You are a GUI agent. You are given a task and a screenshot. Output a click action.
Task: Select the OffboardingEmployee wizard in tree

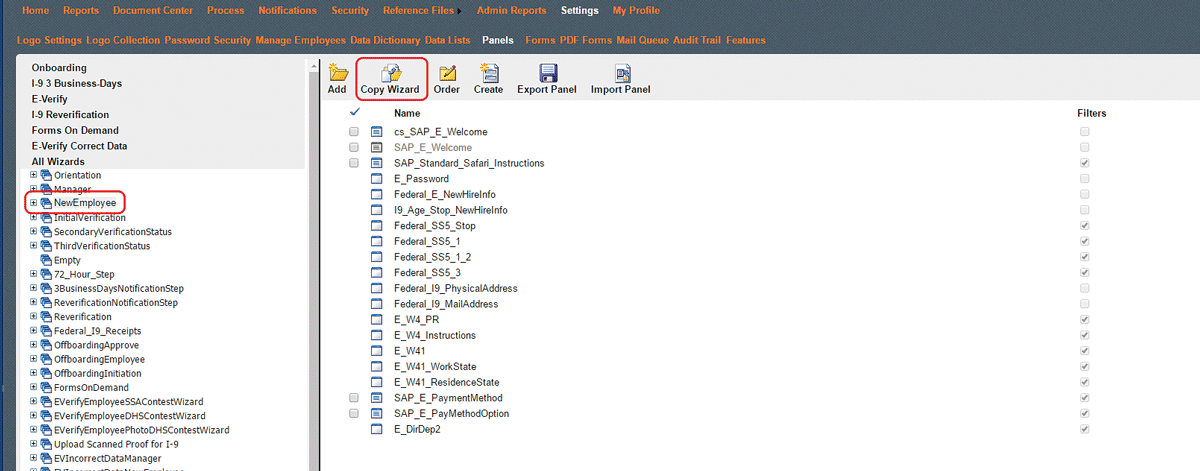pyautogui.click(x=99, y=359)
